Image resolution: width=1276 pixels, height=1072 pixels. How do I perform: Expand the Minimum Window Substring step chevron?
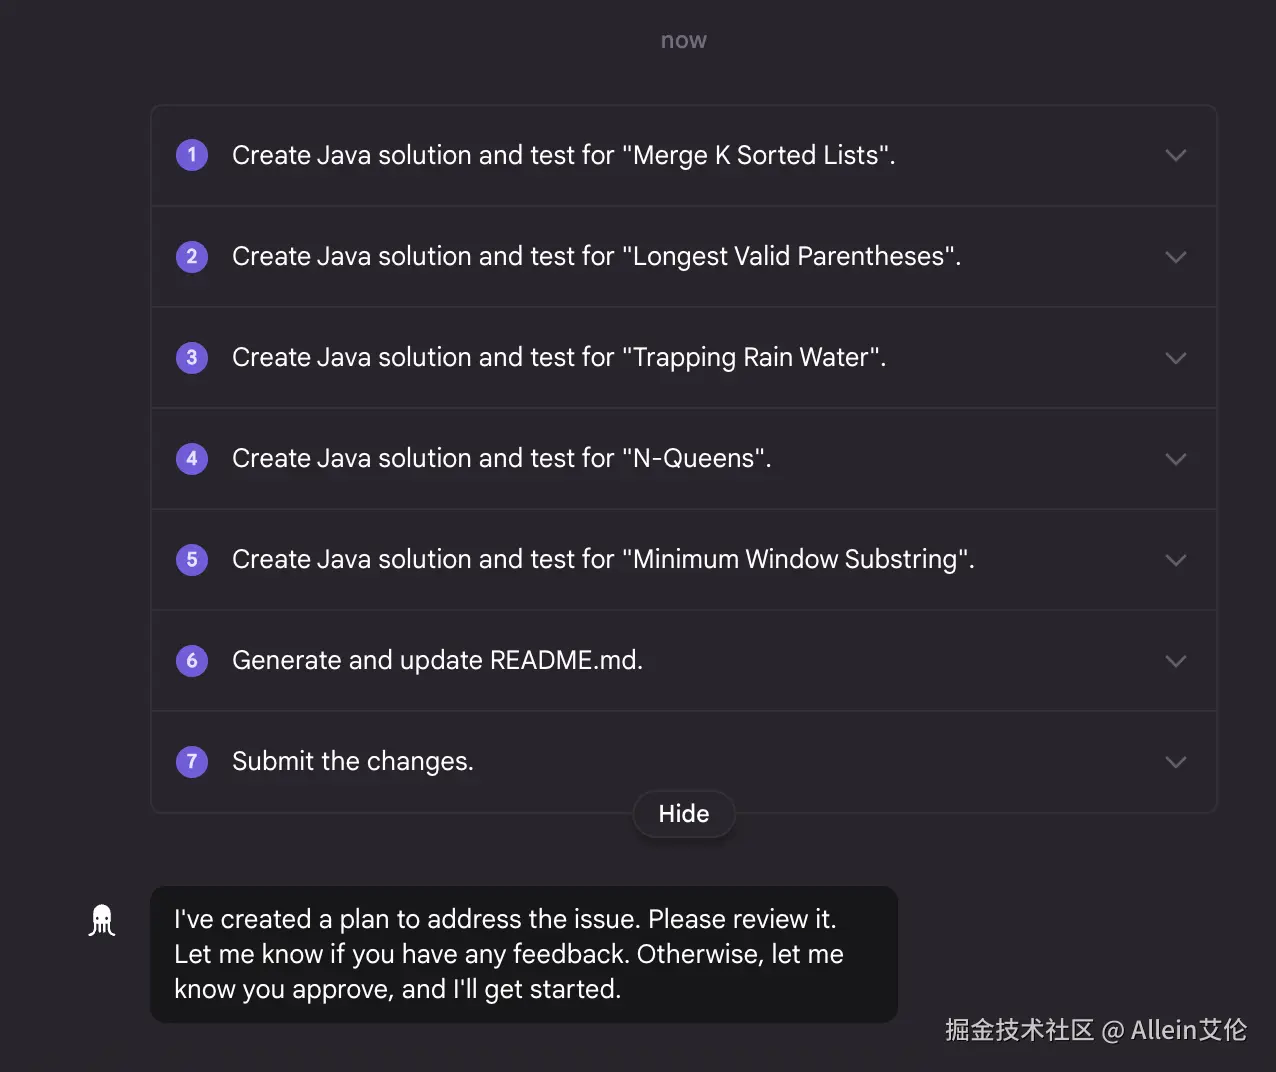point(1175,560)
